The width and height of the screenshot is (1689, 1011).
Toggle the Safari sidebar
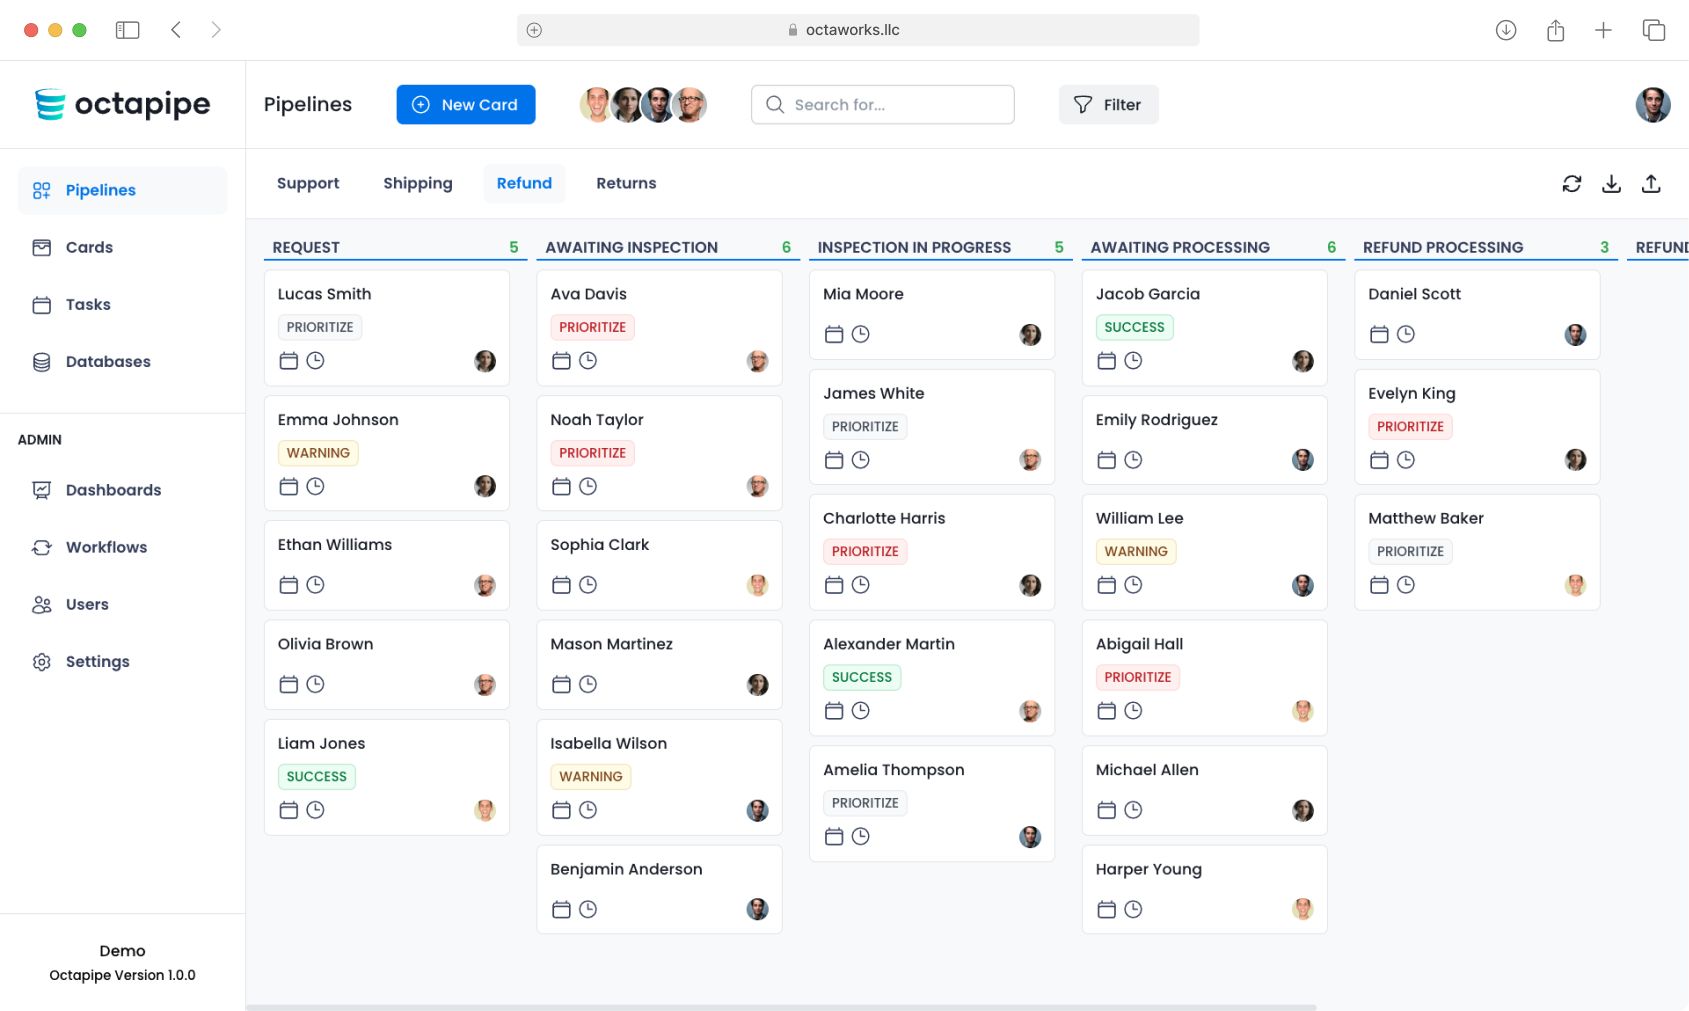[x=128, y=29]
